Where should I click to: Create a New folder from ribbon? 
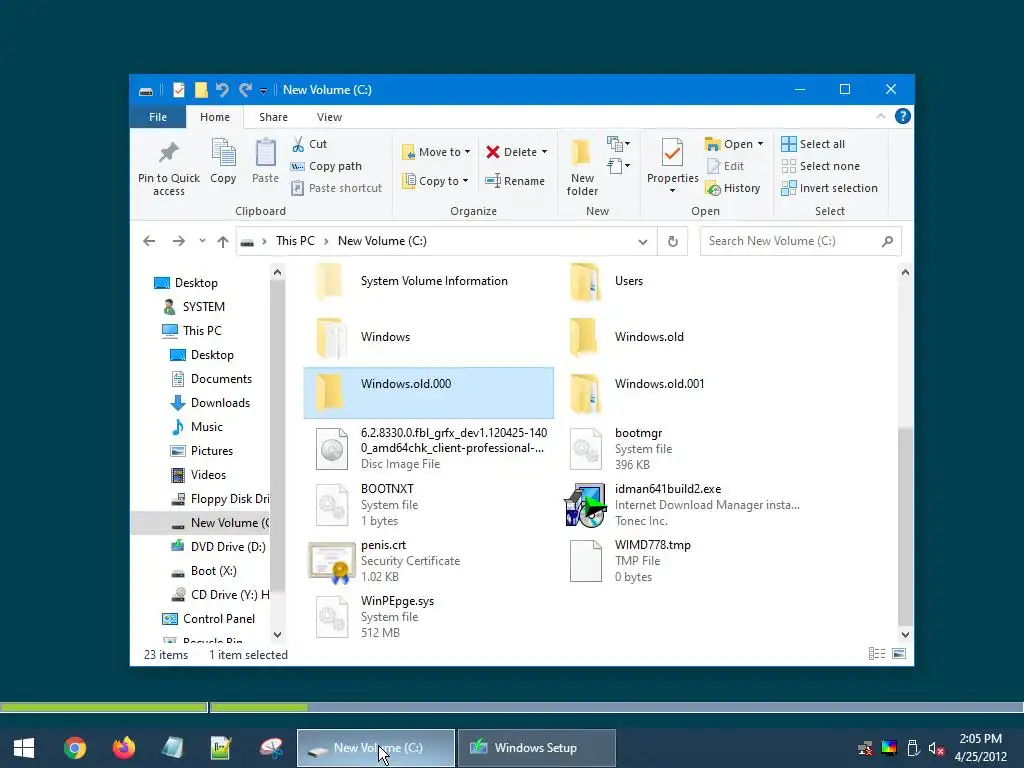(x=582, y=167)
